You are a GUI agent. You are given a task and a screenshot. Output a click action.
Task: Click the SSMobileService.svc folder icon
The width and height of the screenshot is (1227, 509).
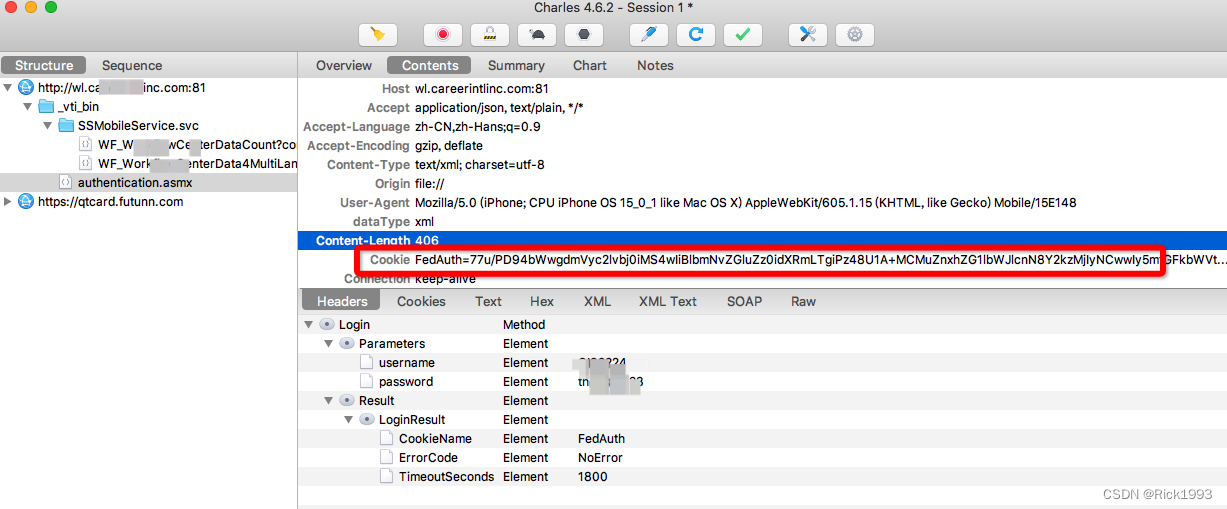click(x=66, y=126)
